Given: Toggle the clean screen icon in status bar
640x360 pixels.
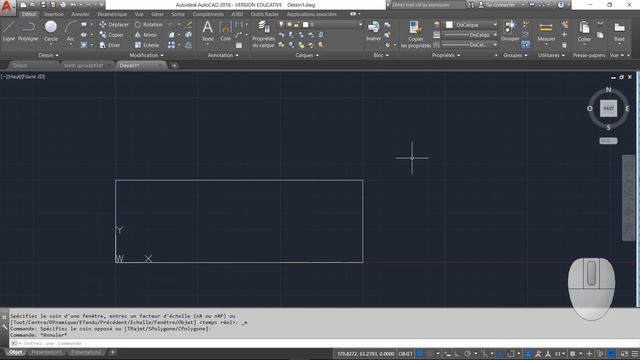Looking at the screenshot, I should 625,353.
